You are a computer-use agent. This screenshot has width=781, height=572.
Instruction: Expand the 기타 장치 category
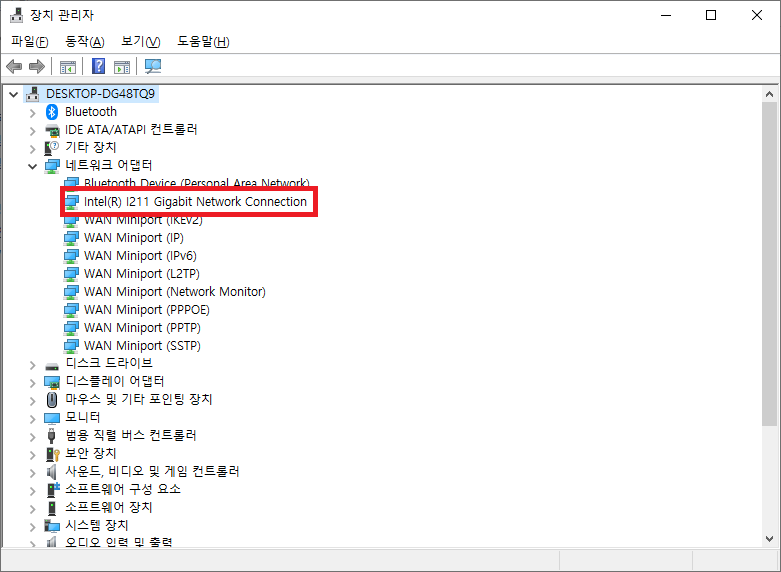click(x=32, y=149)
